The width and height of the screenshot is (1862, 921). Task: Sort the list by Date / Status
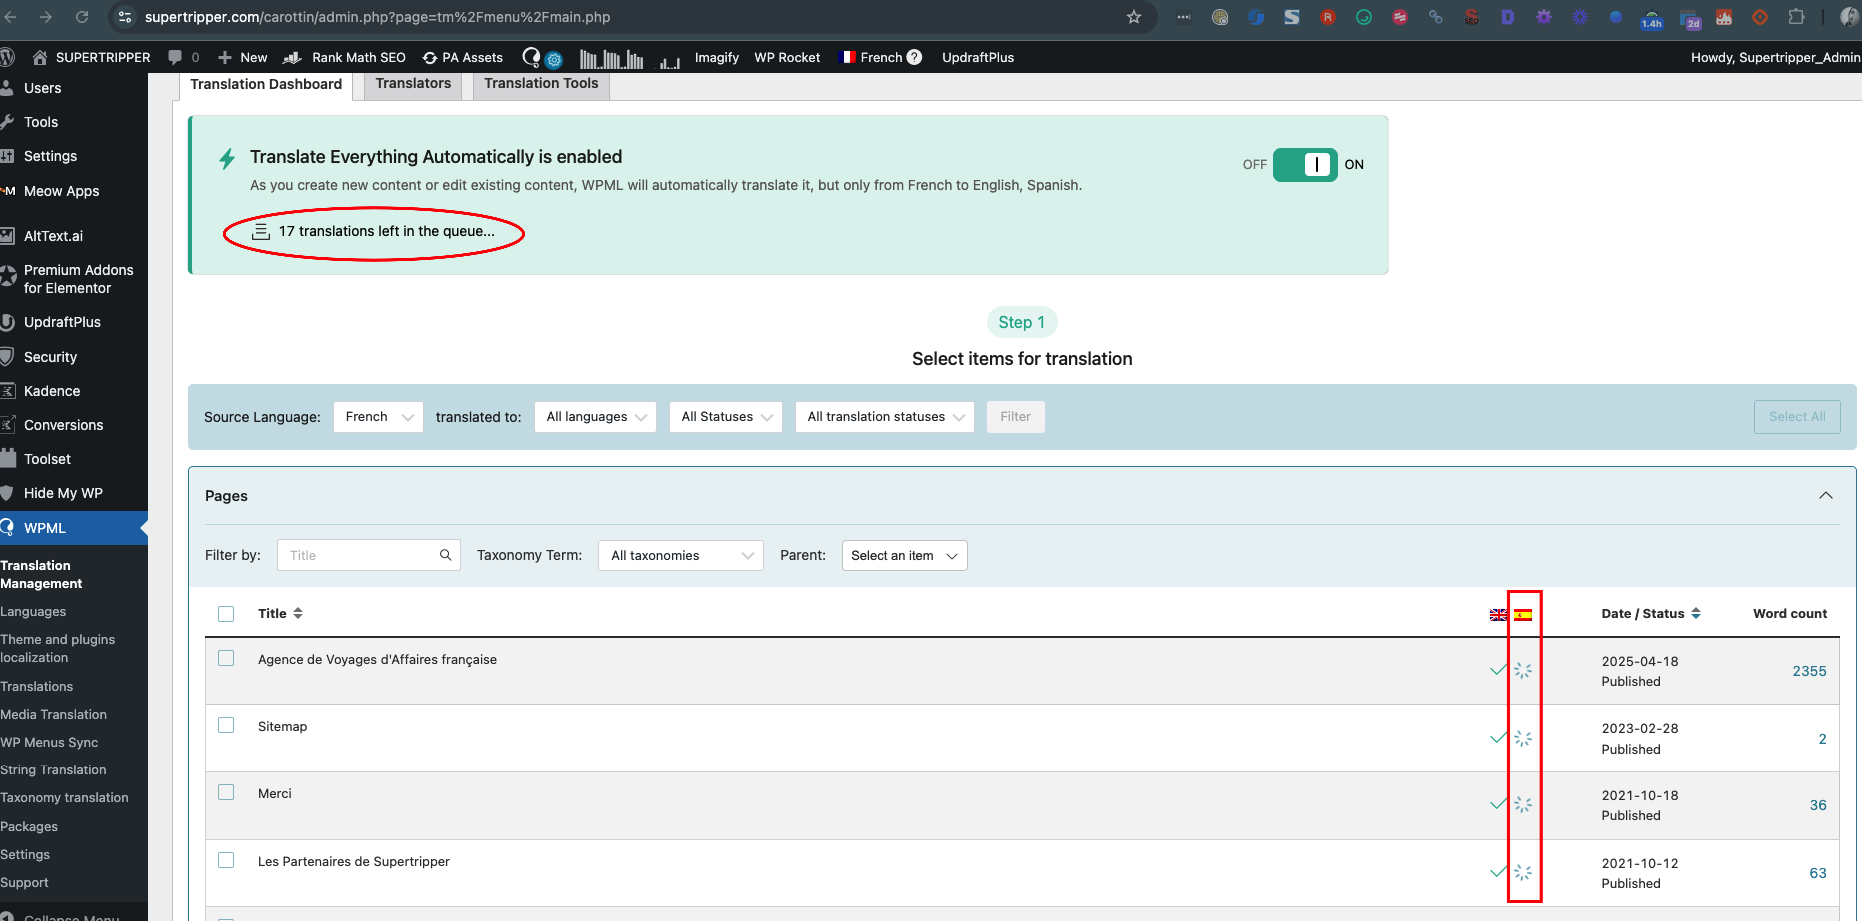(x=1650, y=614)
